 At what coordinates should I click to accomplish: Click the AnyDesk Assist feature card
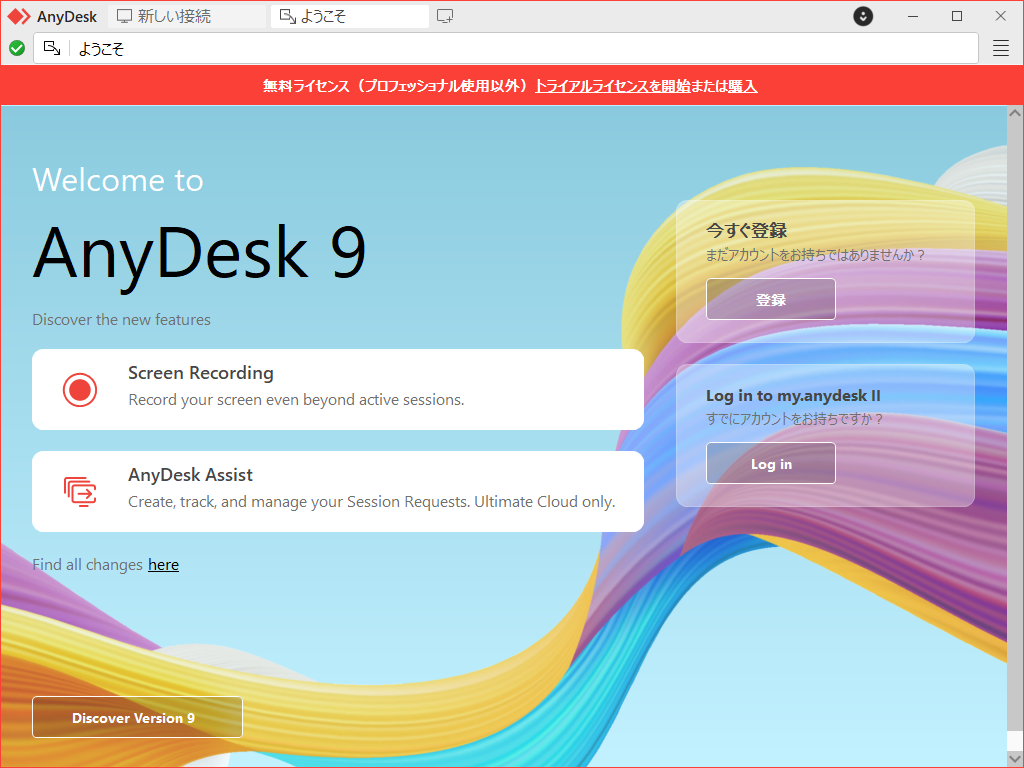tap(337, 491)
